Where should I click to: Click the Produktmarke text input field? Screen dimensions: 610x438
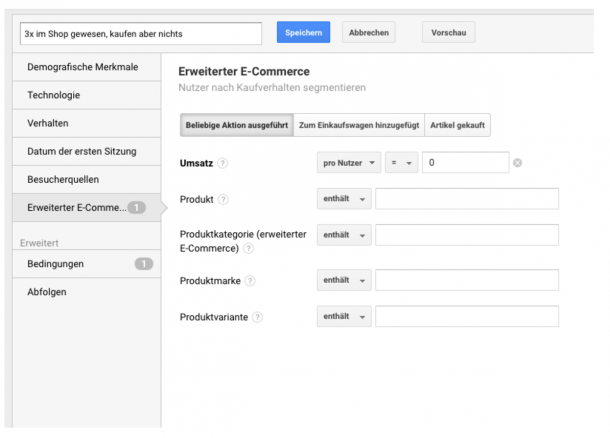[x=467, y=280]
